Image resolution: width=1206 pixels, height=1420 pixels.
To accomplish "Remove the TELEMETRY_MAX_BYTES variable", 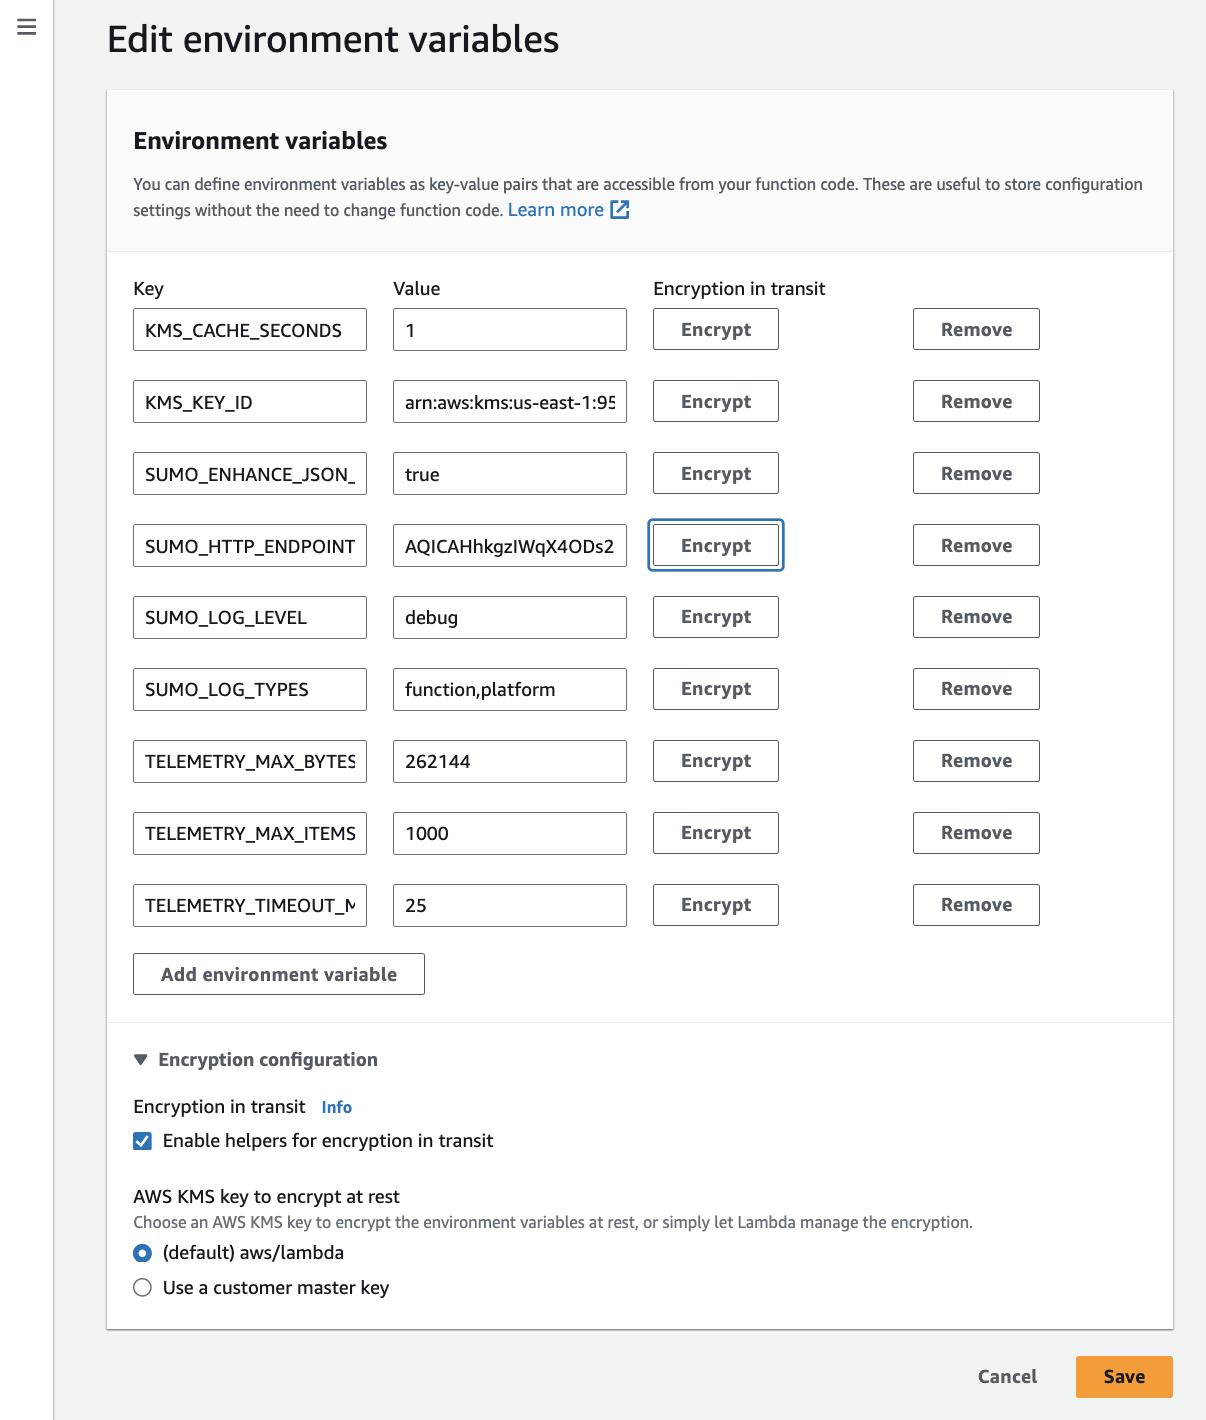I will pos(975,760).
